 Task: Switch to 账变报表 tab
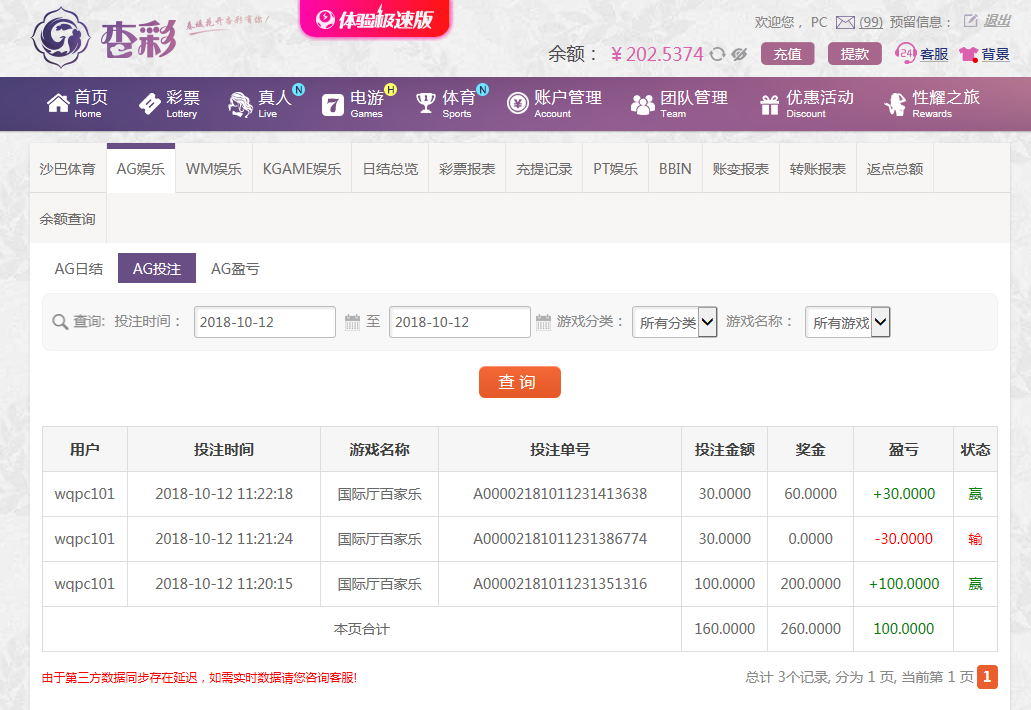tap(740, 169)
